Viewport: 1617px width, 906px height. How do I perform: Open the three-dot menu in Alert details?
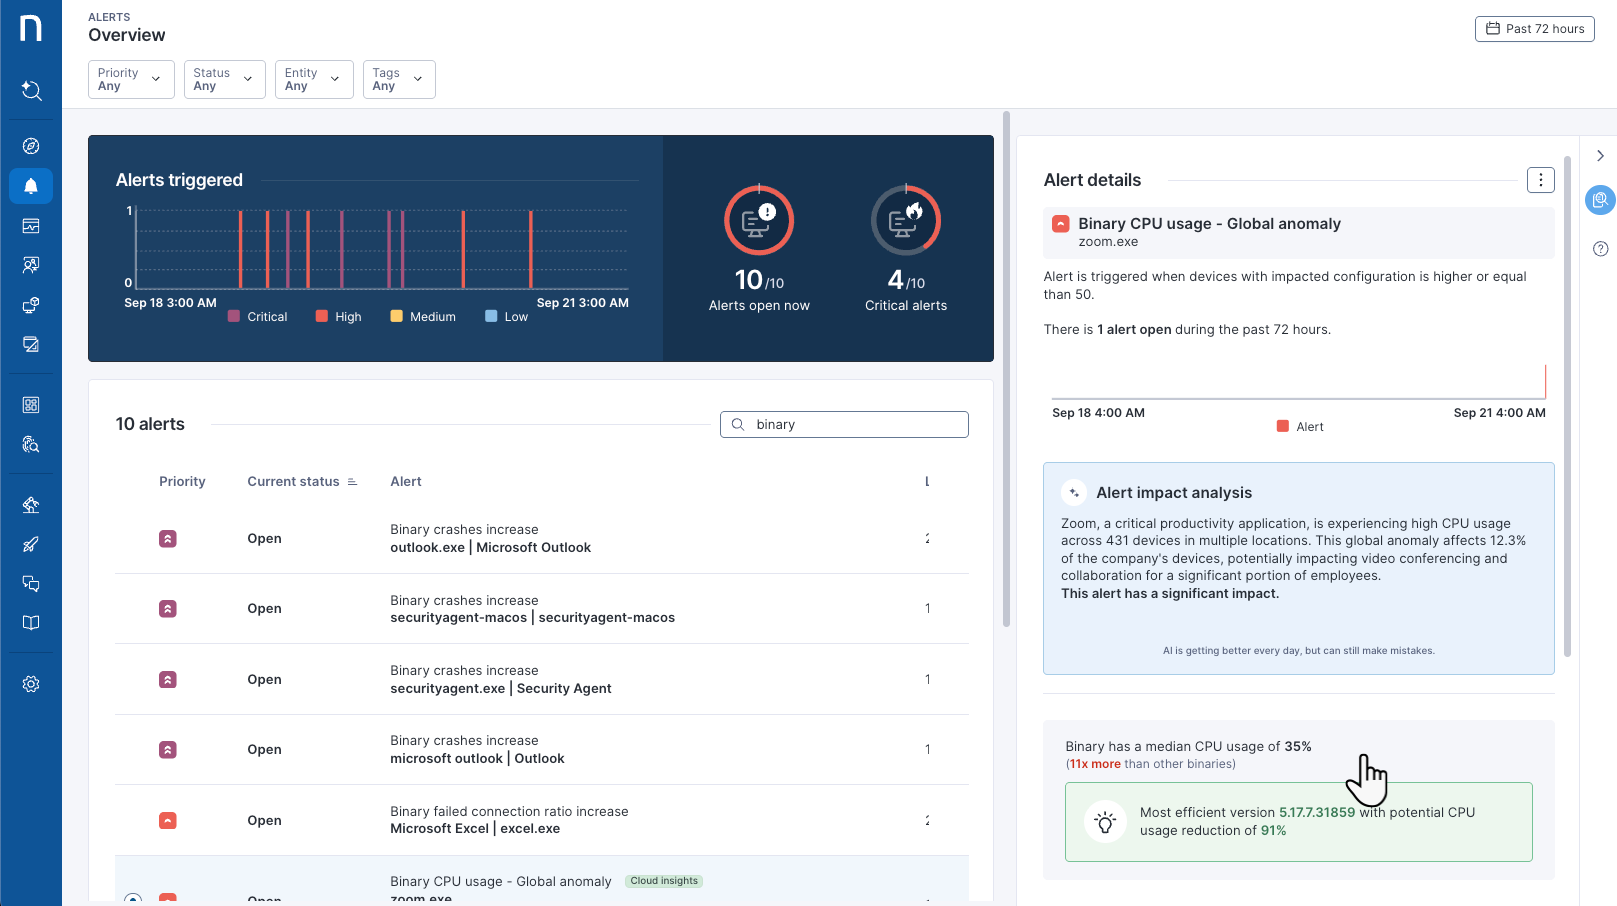tap(1540, 180)
